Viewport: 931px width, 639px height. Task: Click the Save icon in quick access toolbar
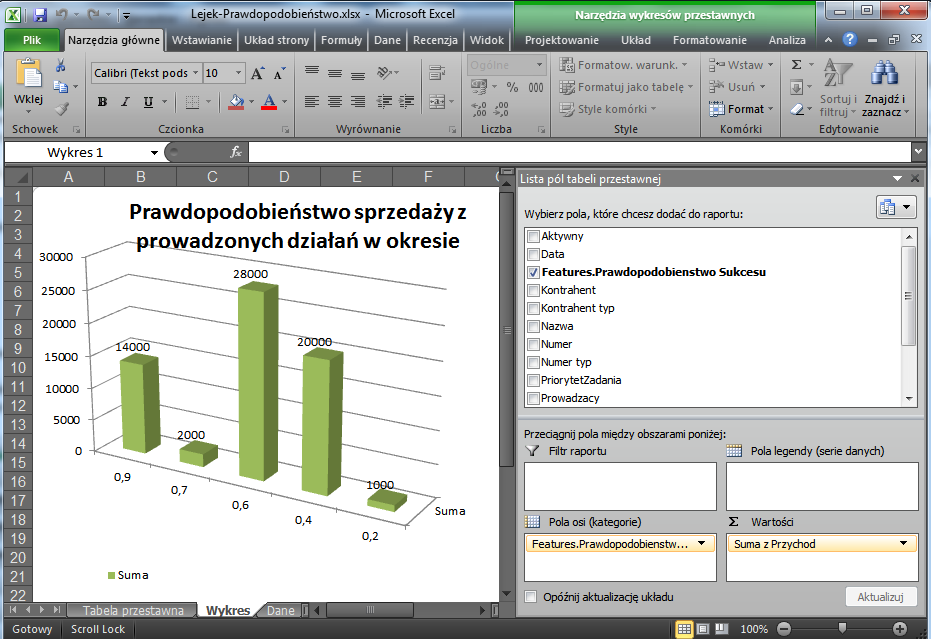[x=40, y=14]
